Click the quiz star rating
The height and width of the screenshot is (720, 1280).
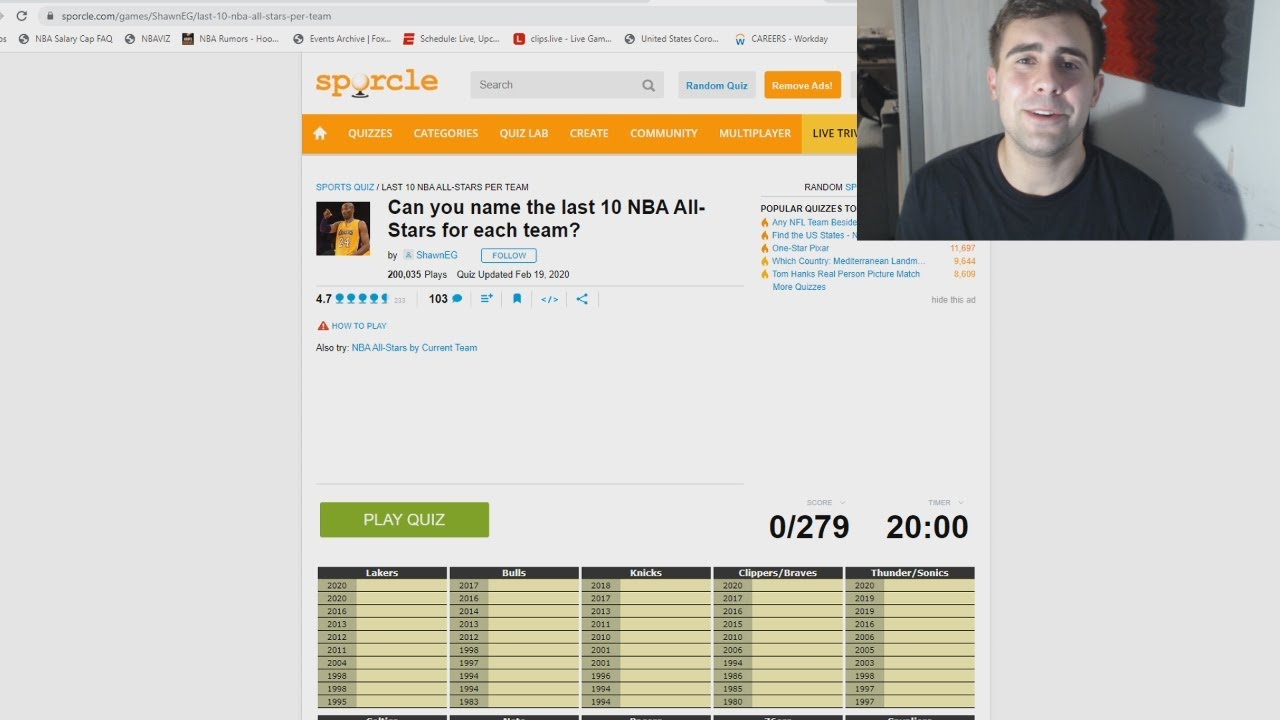(361, 299)
